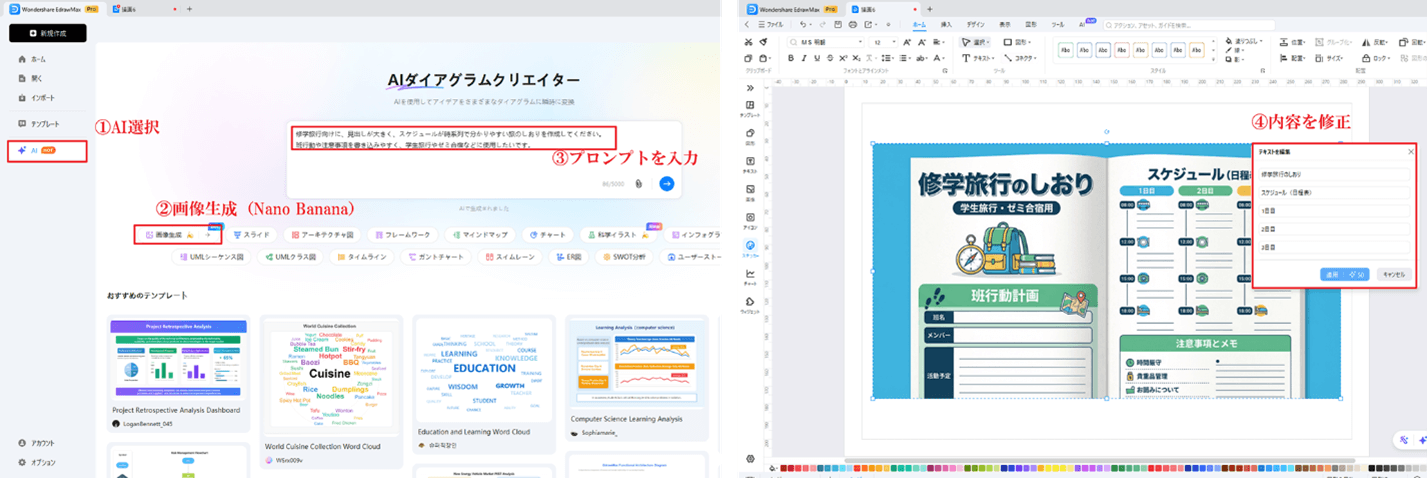Click into the AI prompt text box
Image resolution: width=1427 pixels, height=478 pixels.
point(484,160)
